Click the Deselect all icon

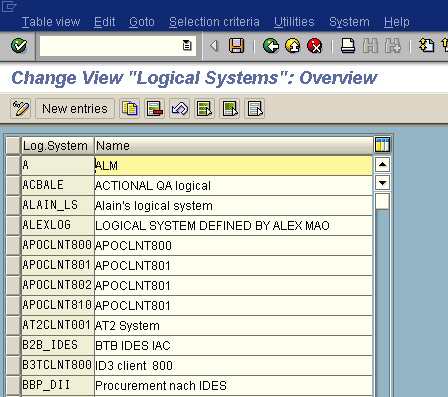[x=255, y=109]
